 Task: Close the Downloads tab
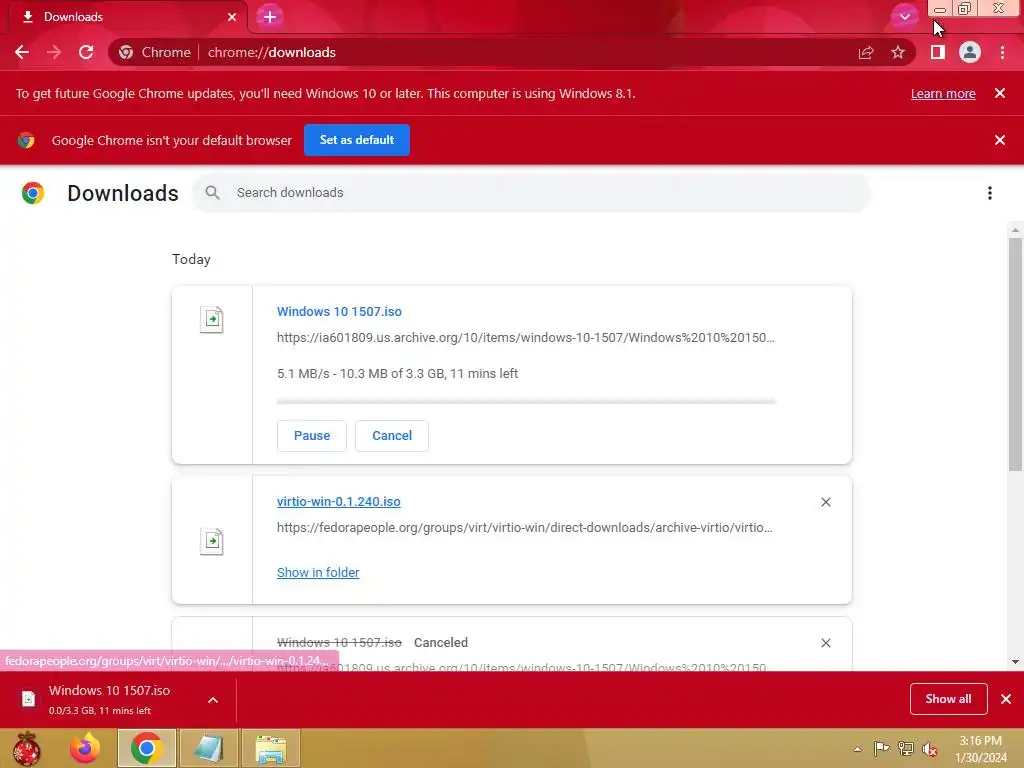coord(232,17)
